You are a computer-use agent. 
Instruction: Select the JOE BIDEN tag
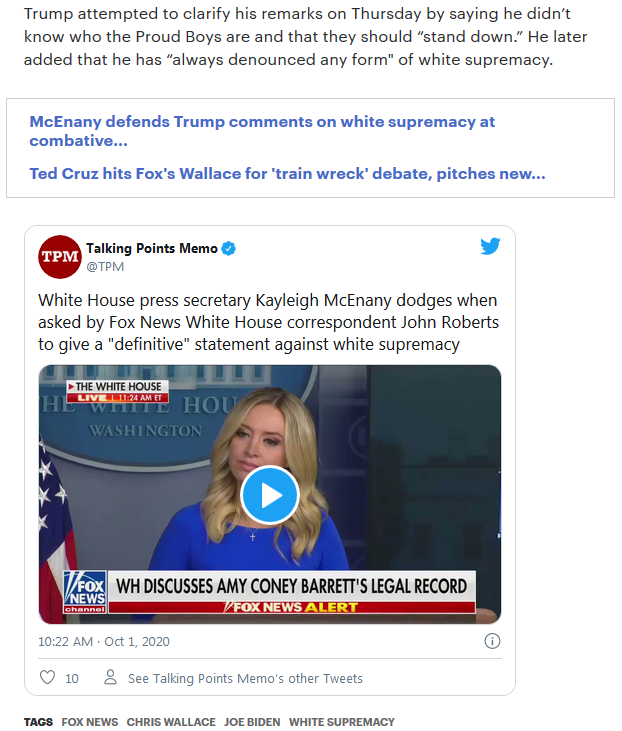252,722
